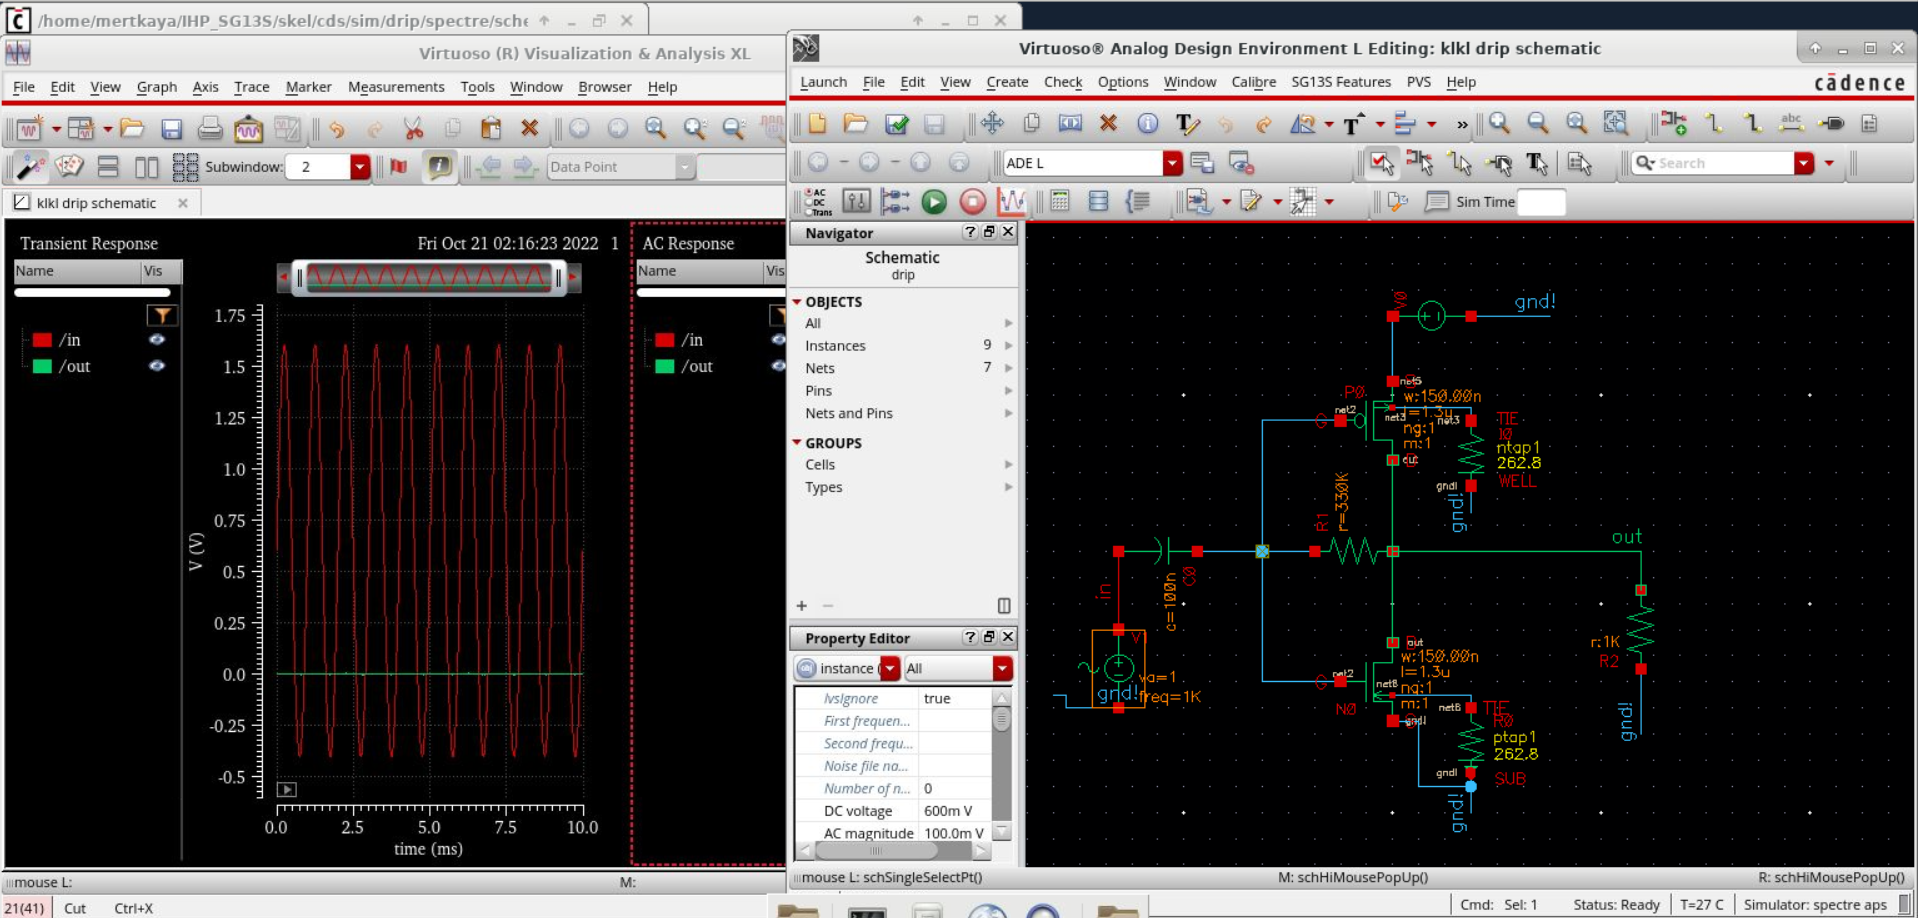Viewport: 1918px width, 918px height.
Task: Show more toolbar items via double chevron
Action: coord(1462,124)
